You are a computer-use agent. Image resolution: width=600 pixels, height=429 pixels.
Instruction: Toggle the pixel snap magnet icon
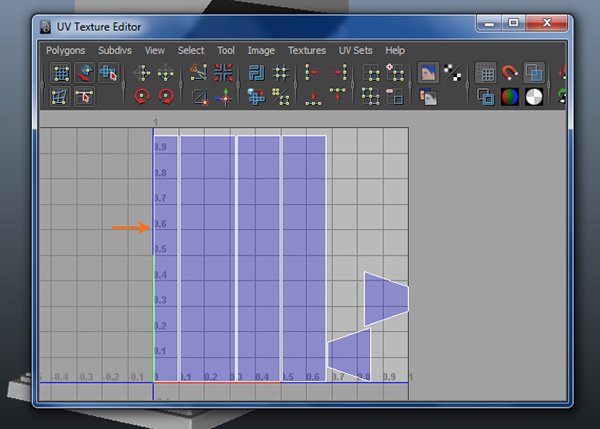(x=510, y=73)
